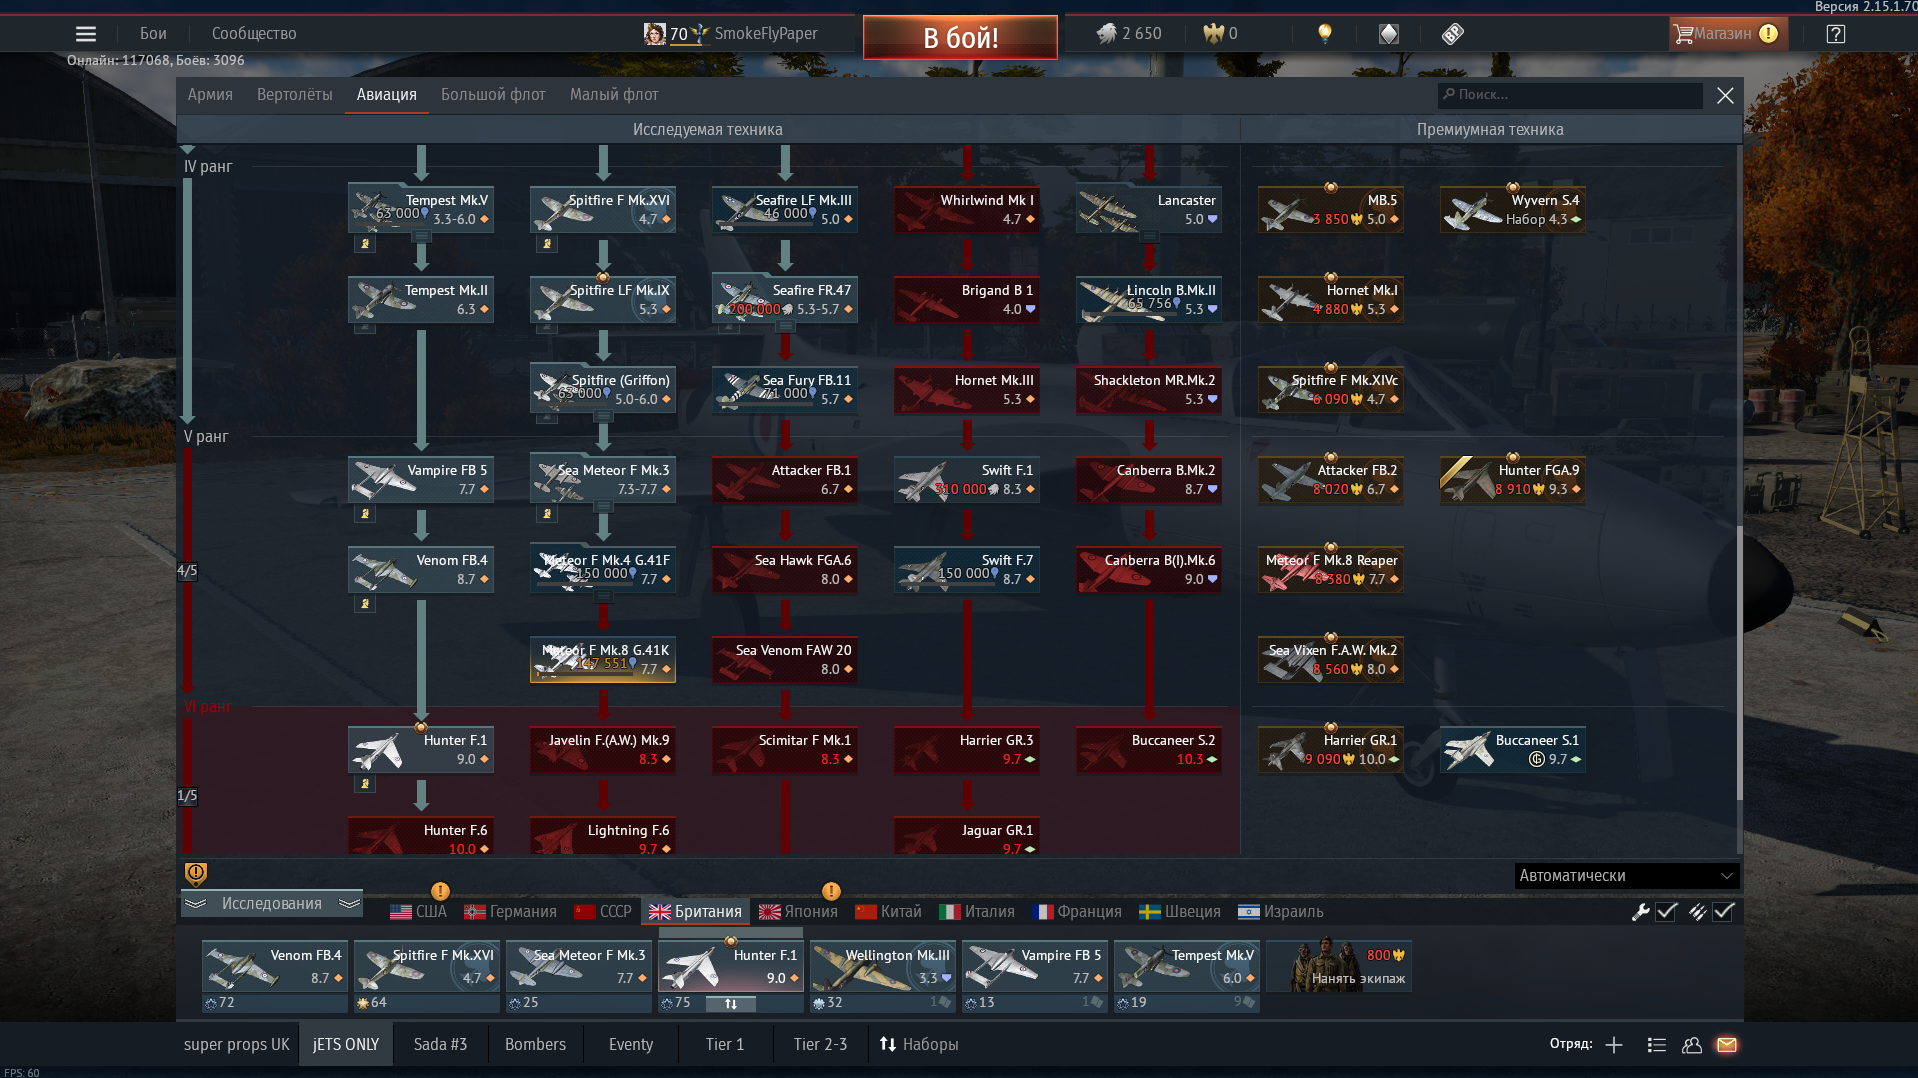
Task: Click the Silver Lions balance icon
Action: (x=1106, y=34)
